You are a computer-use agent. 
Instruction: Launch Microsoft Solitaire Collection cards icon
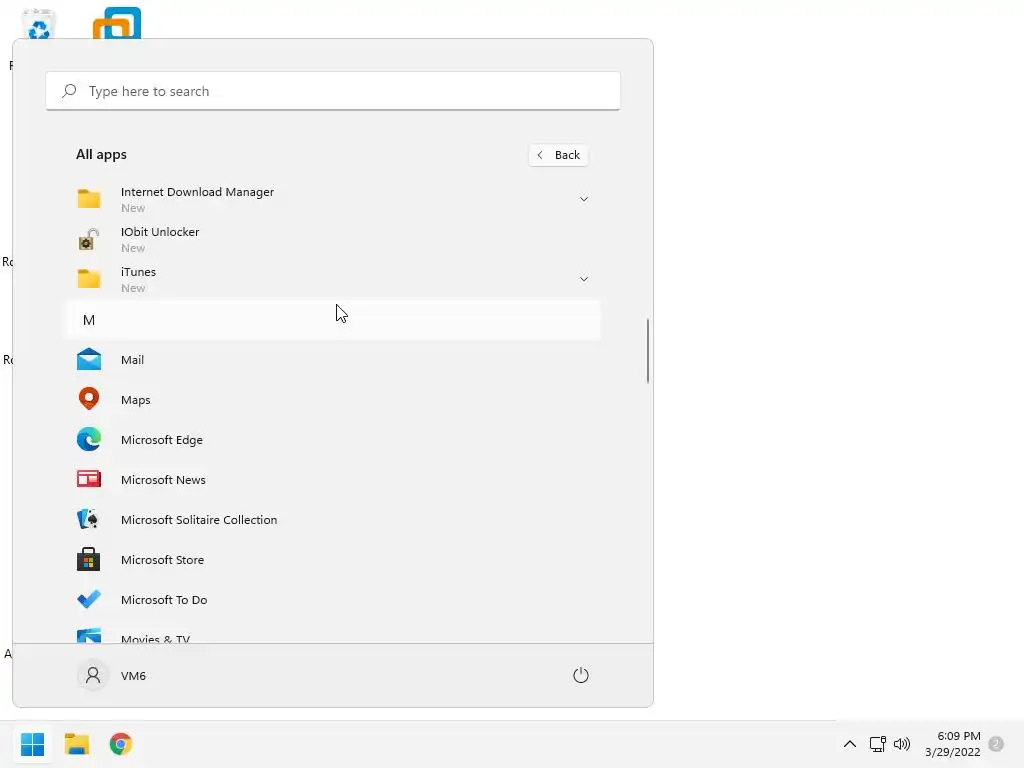89,519
